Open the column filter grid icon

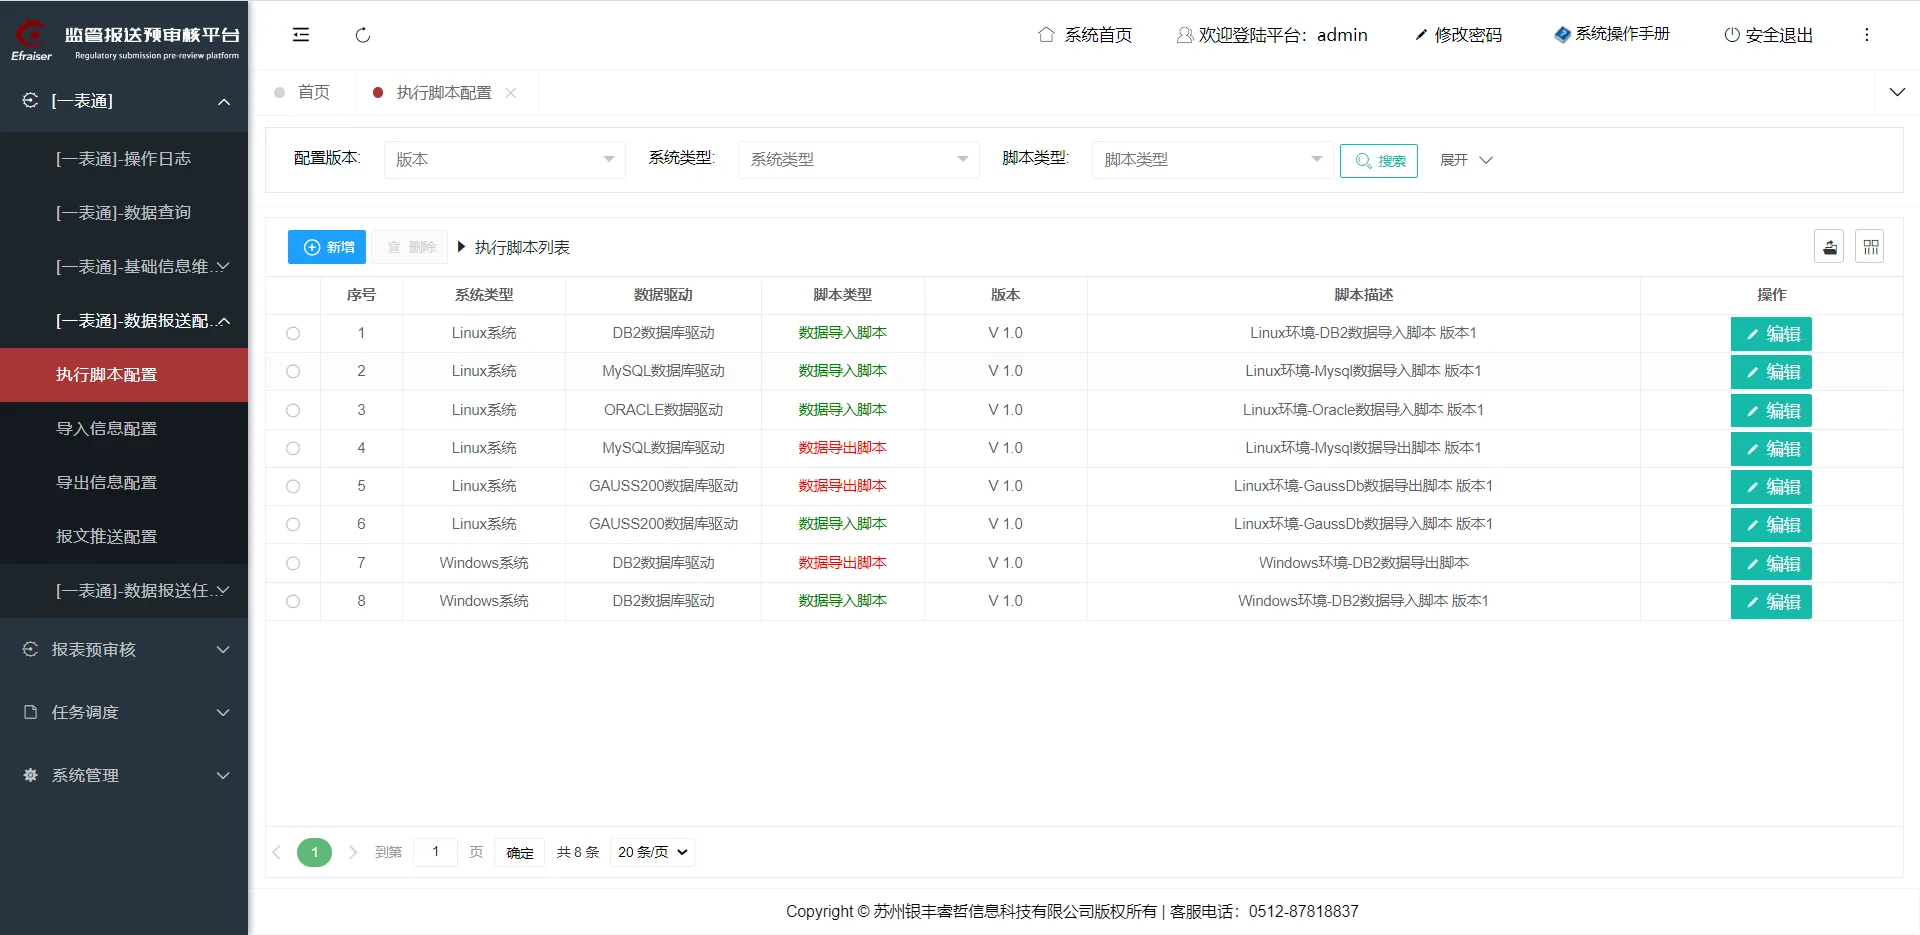pyautogui.click(x=1870, y=247)
